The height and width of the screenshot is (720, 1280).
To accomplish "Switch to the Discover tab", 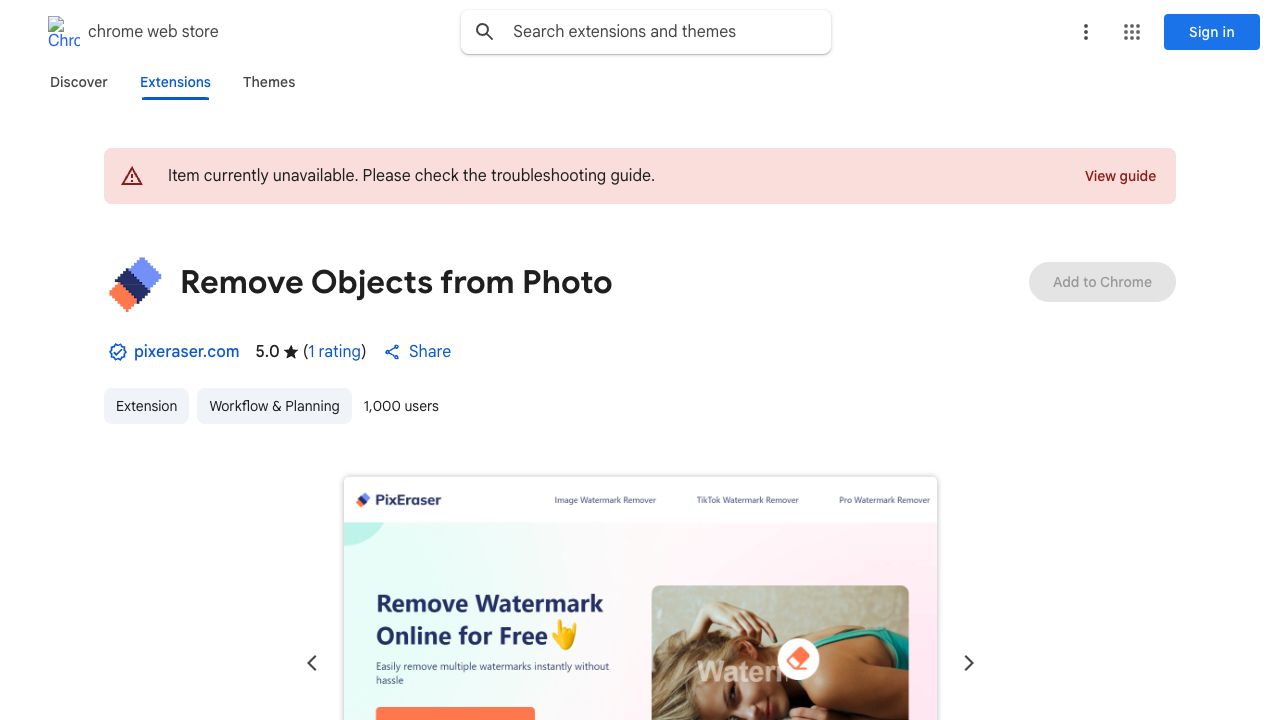I will click(79, 82).
